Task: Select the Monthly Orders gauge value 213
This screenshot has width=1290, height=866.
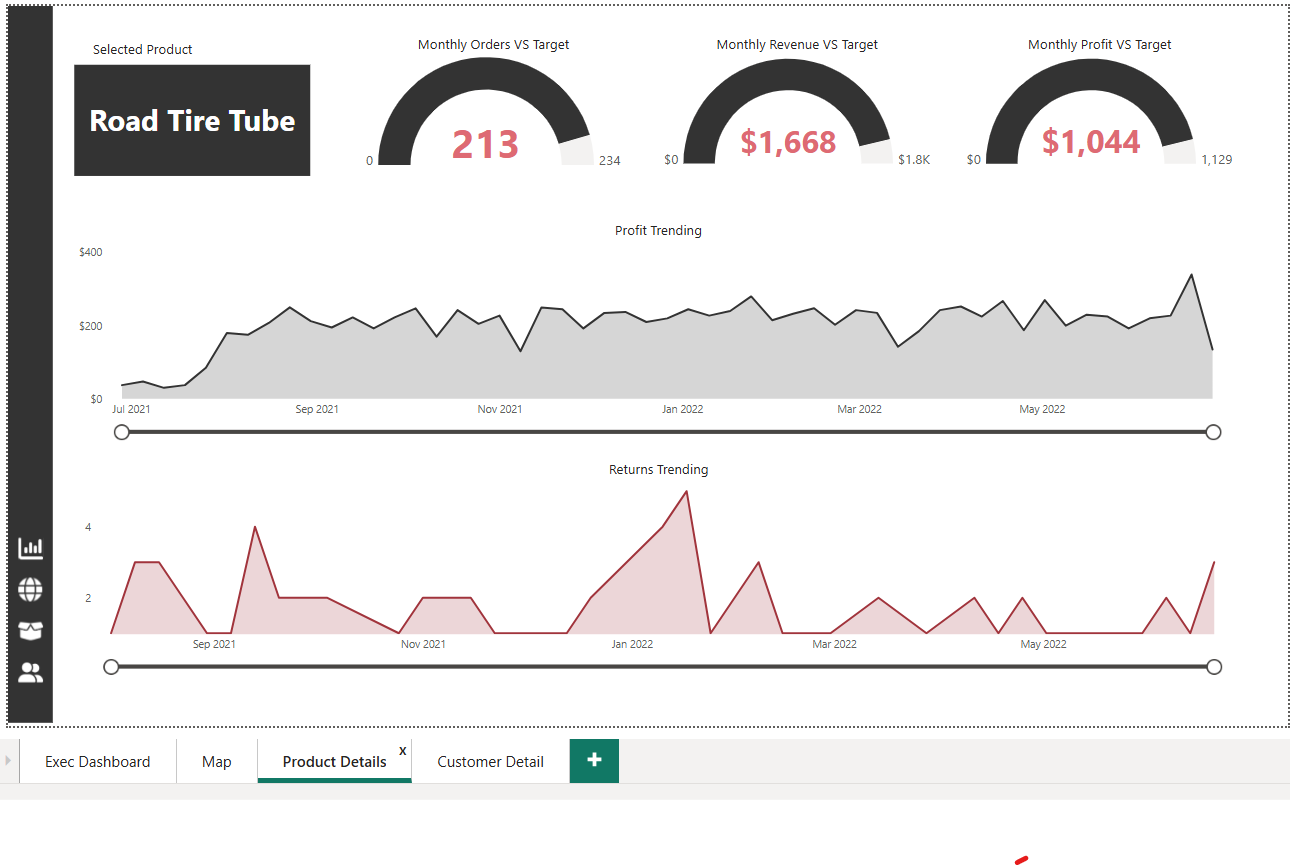Action: [485, 145]
